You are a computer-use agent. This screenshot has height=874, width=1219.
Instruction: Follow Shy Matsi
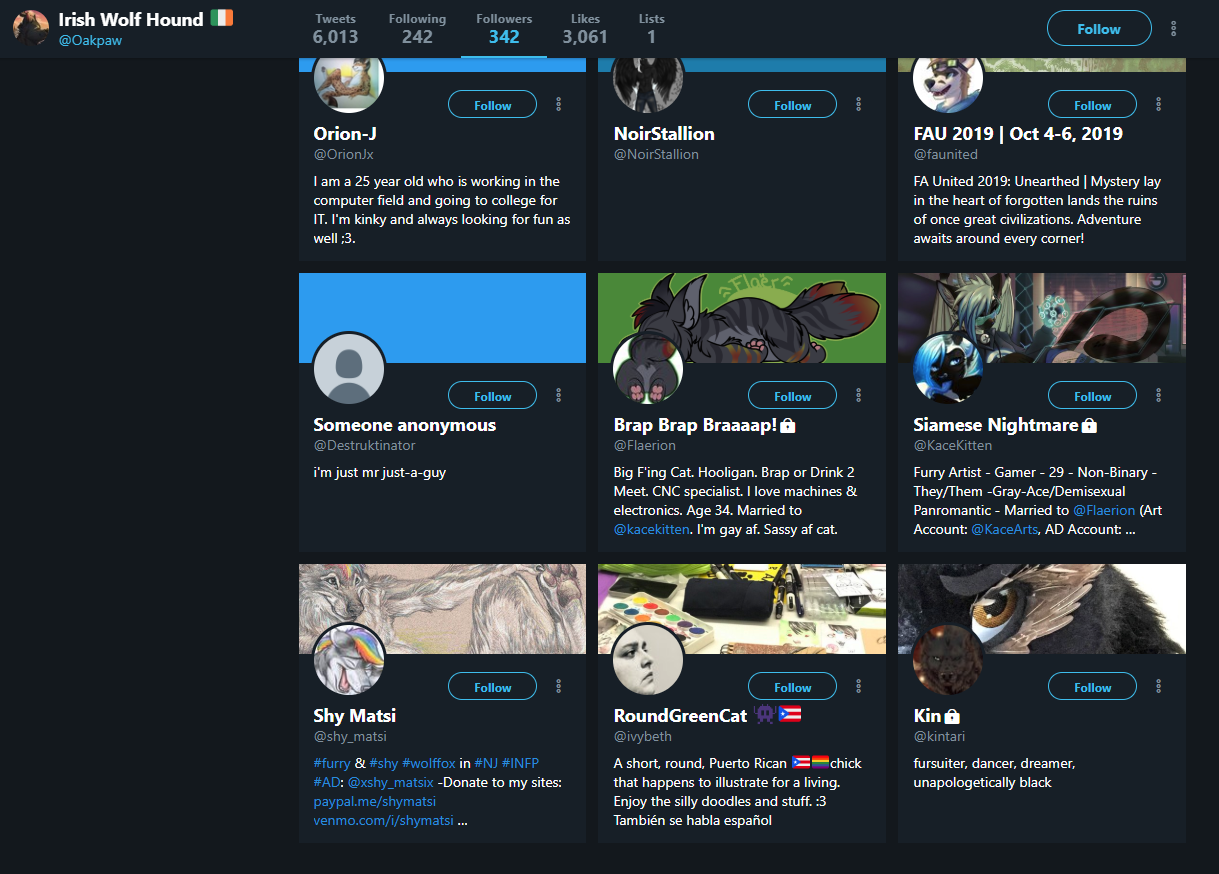(492, 687)
